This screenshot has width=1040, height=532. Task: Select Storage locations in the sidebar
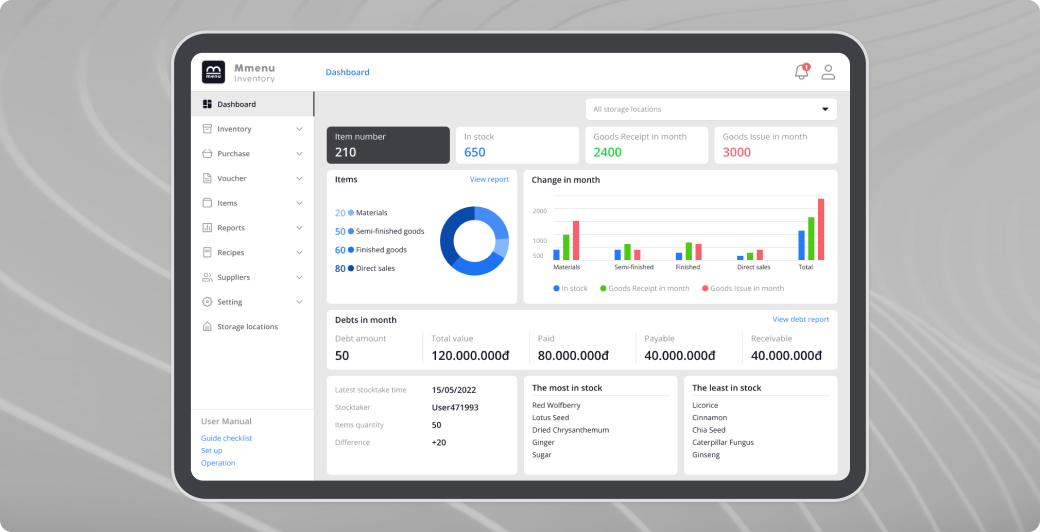pyautogui.click(x=247, y=327)
